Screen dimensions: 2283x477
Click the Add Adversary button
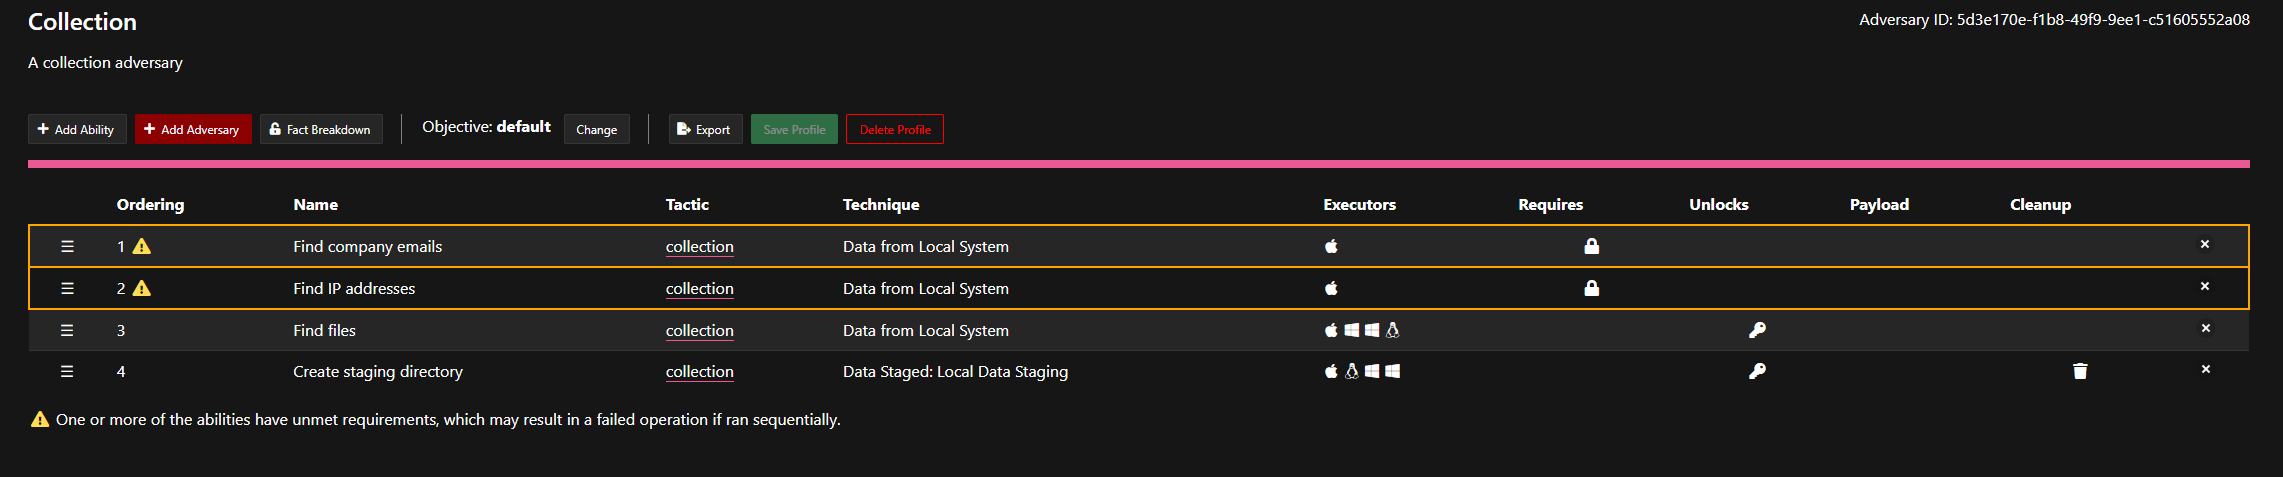(193, 129)
